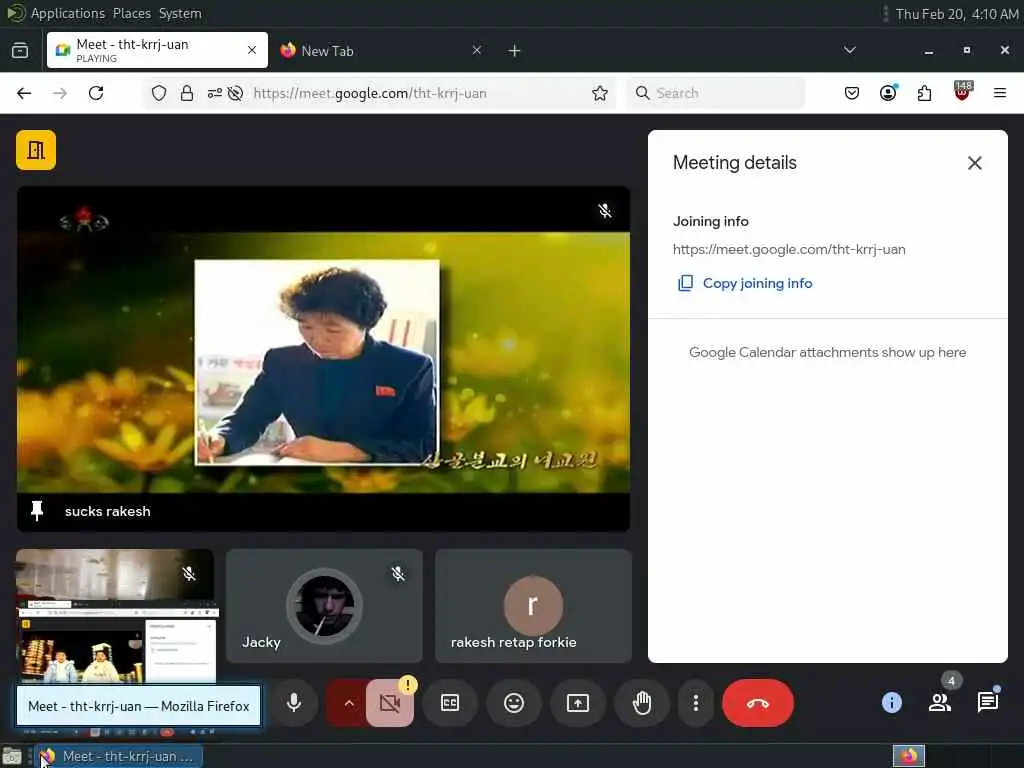Open the Pocket save icon
This screenshot has width=1024, height=768.
pos(852,93)
